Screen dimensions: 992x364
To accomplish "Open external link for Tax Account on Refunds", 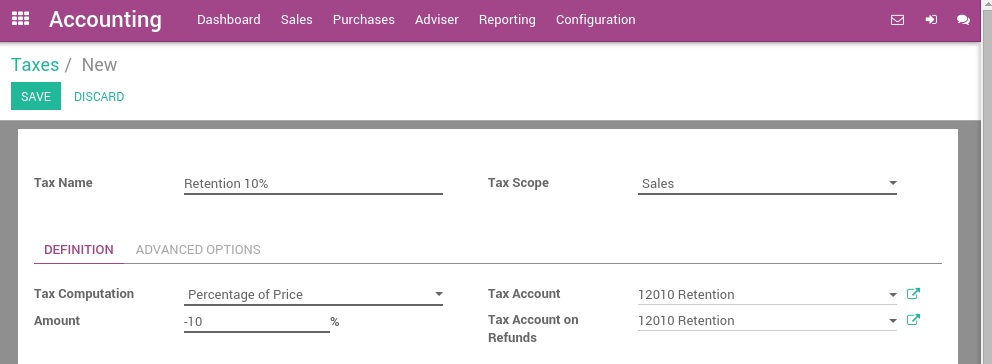I will click(913, 320).
